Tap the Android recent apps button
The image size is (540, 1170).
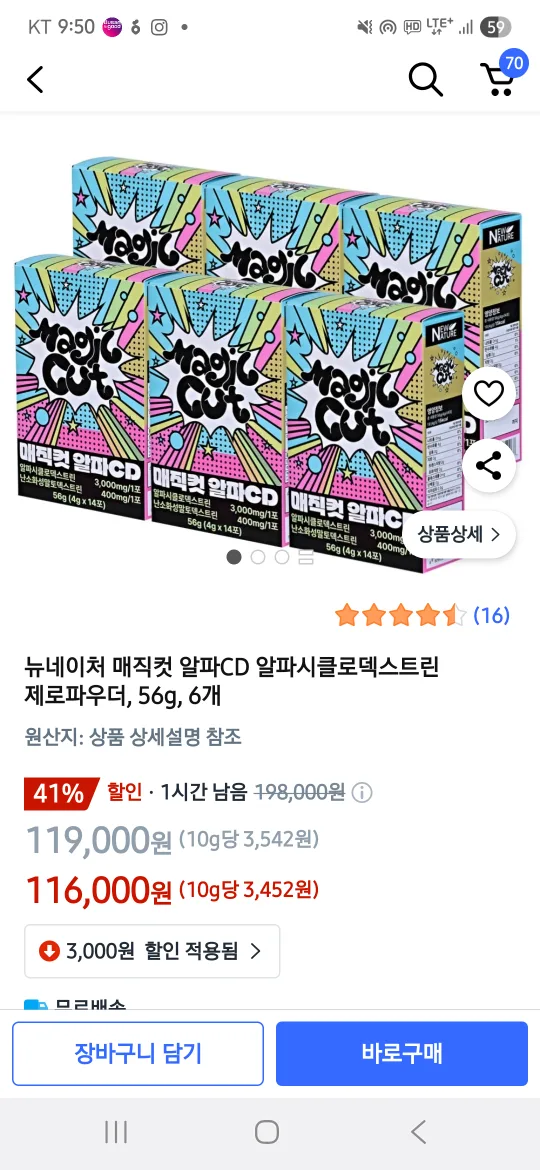116,1132
